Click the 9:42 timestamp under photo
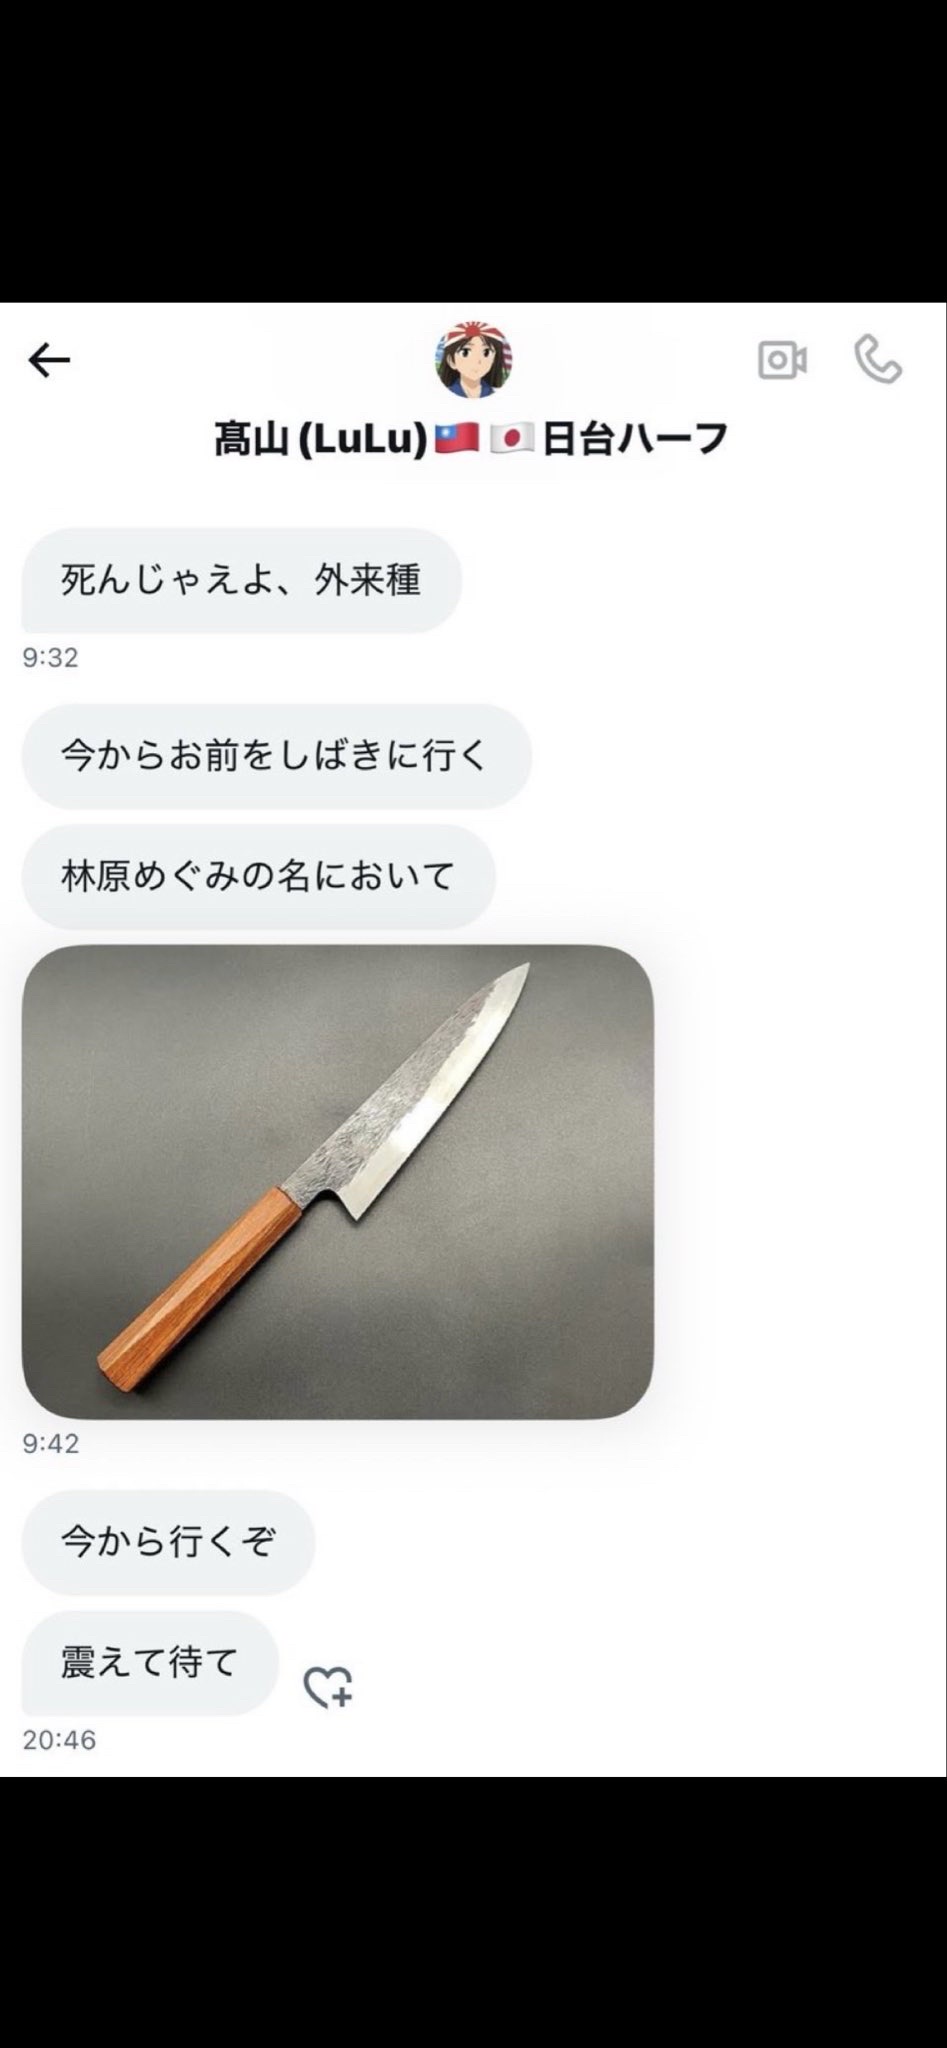Viewport: 947px width, 2048px height. click(50, 1443)
